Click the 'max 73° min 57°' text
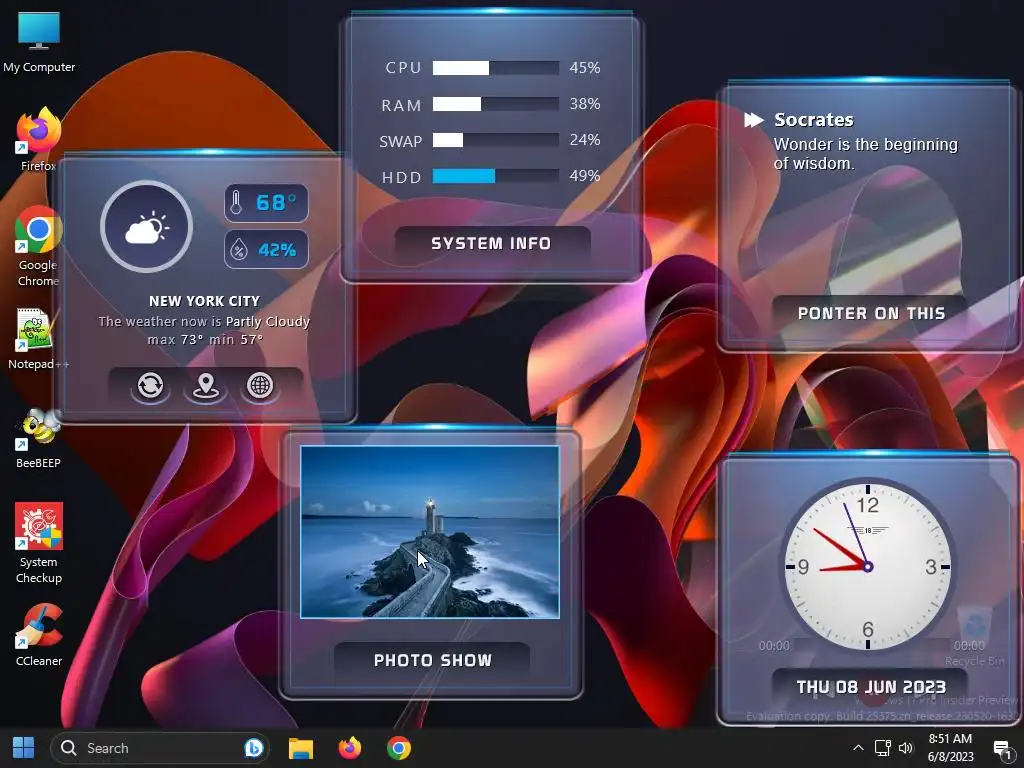 click(x=205, y=340)
